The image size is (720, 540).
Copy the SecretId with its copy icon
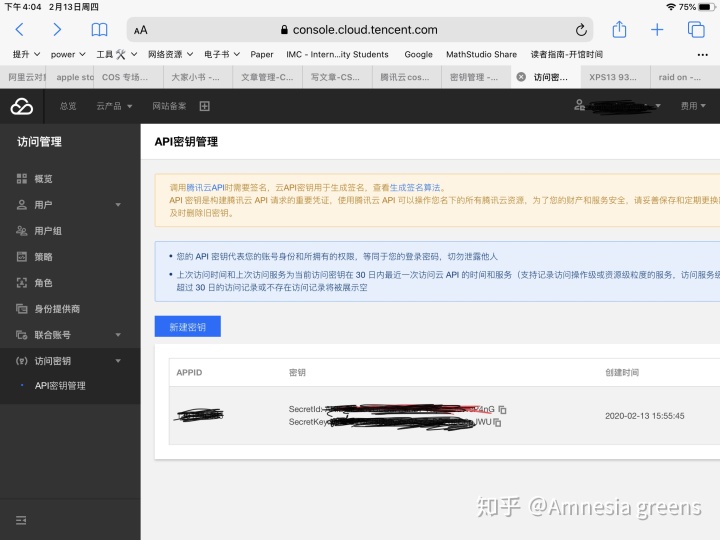click(x=502, y=409)
